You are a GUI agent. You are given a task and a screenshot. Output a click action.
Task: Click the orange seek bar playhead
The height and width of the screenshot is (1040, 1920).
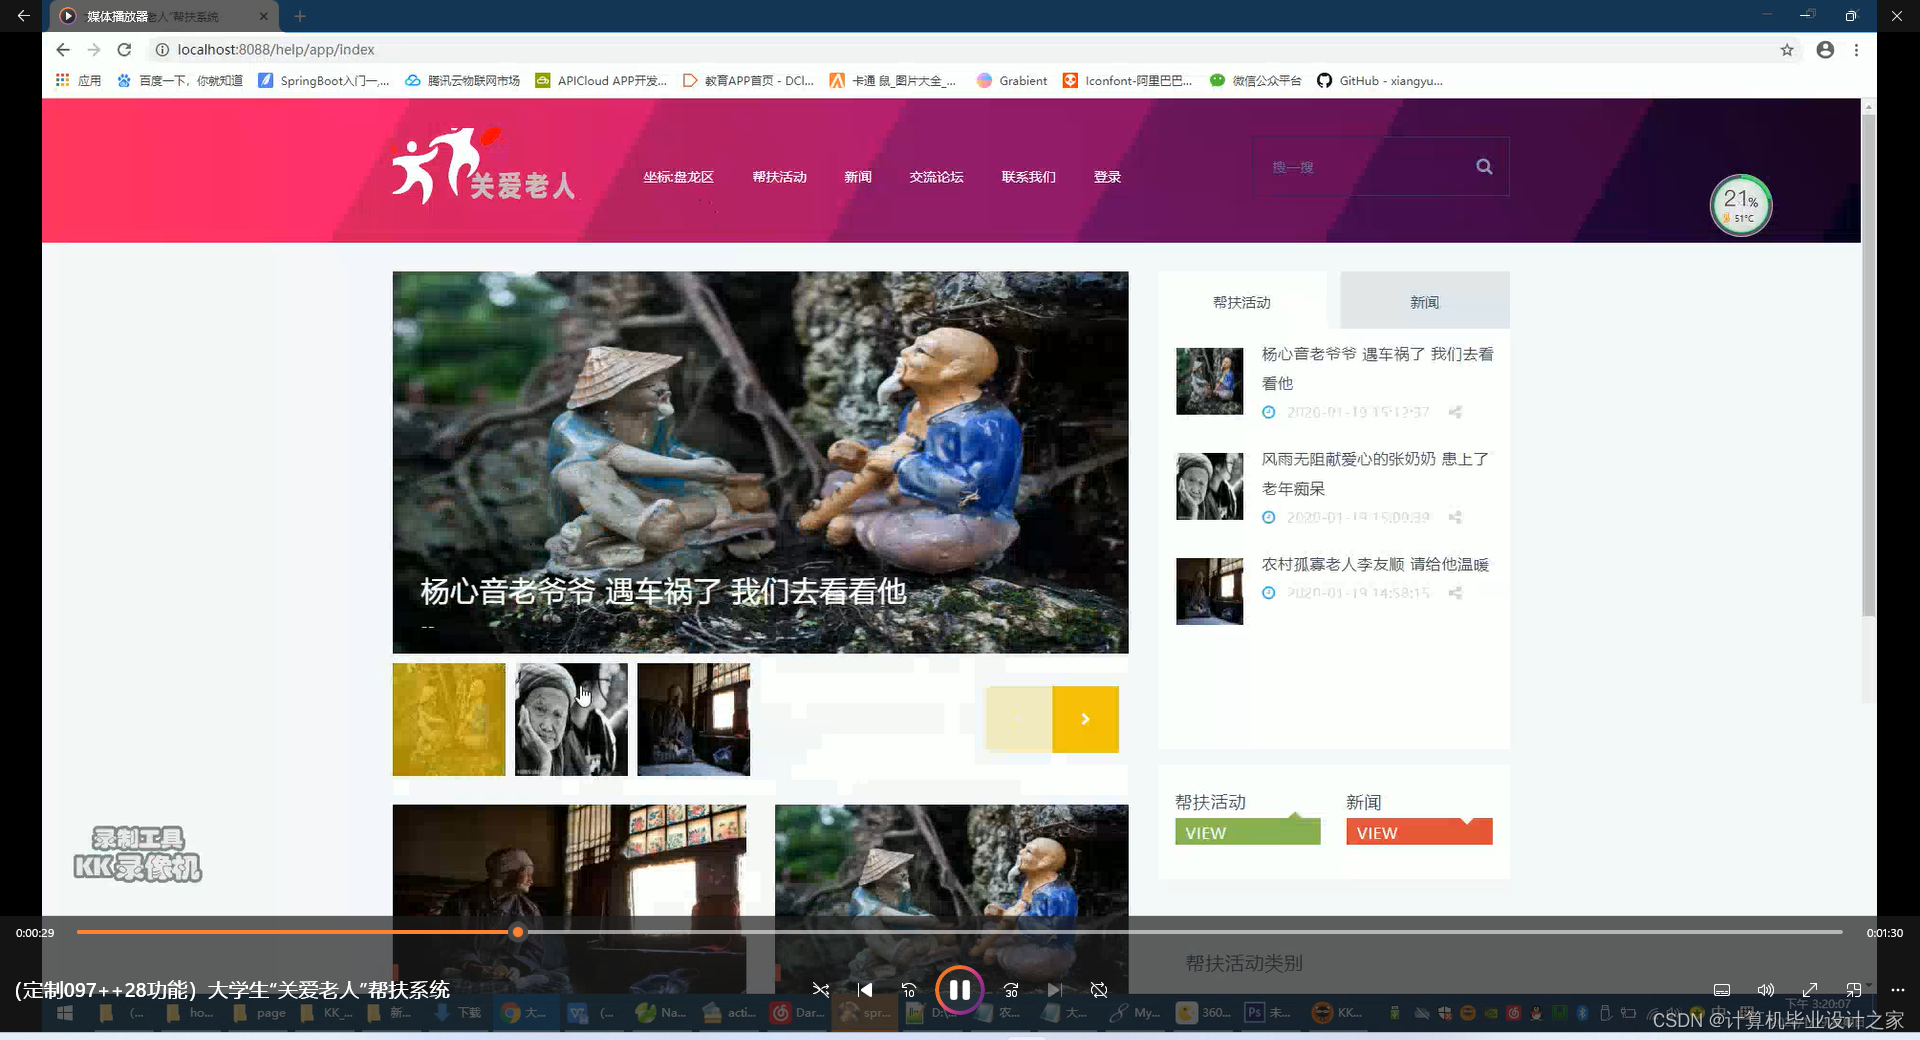click(517, 932)
